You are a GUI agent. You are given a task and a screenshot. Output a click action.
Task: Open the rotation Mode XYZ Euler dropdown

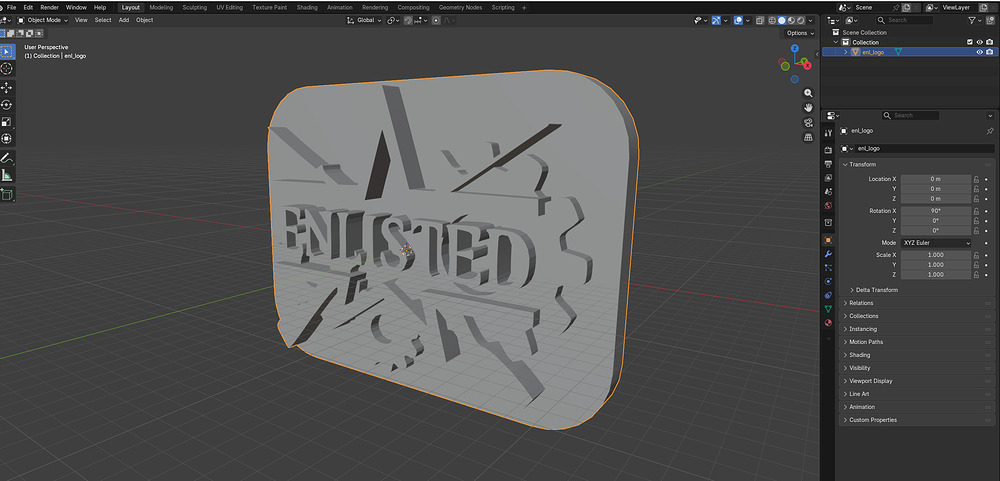pos(936,243)
